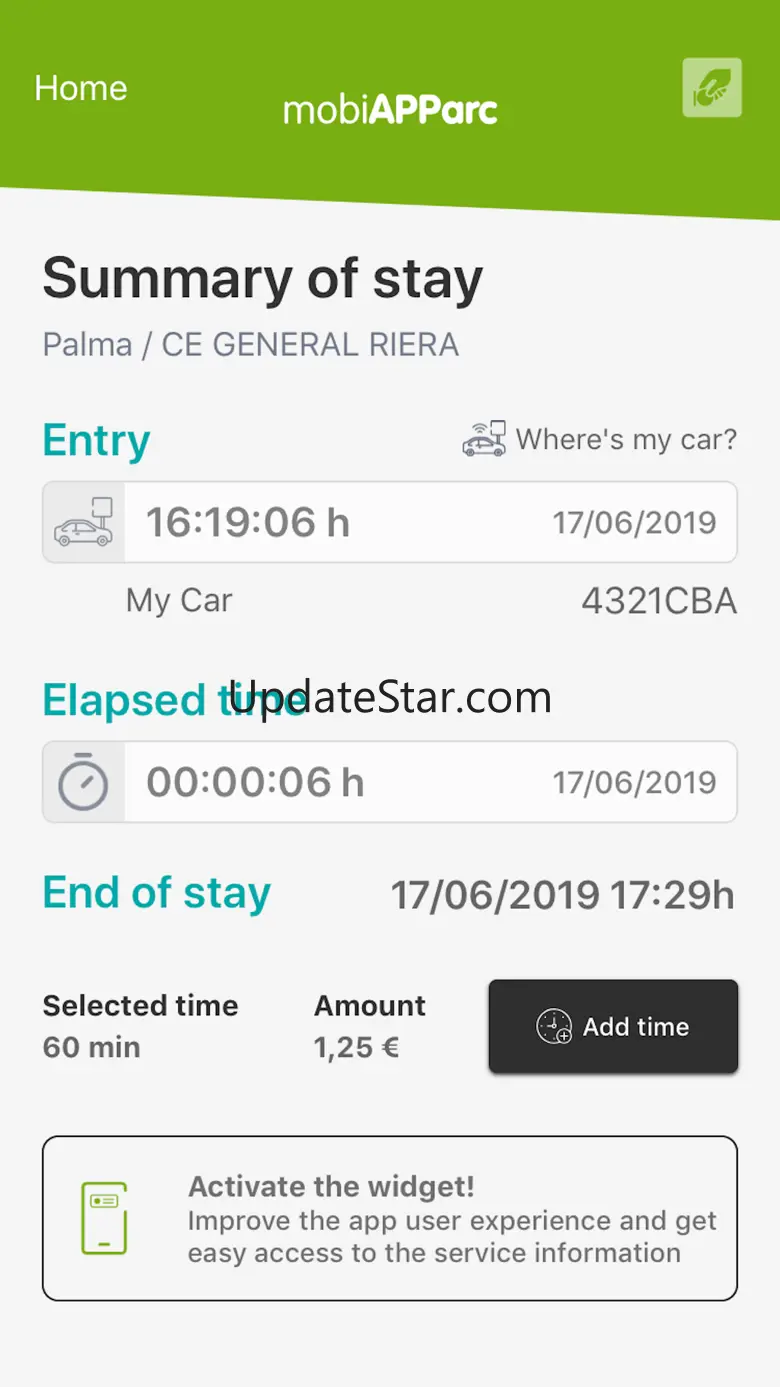Click the car locator icon
This screenshot has height=1387, width=780.
pyautogui.click(x=484, y=439)
